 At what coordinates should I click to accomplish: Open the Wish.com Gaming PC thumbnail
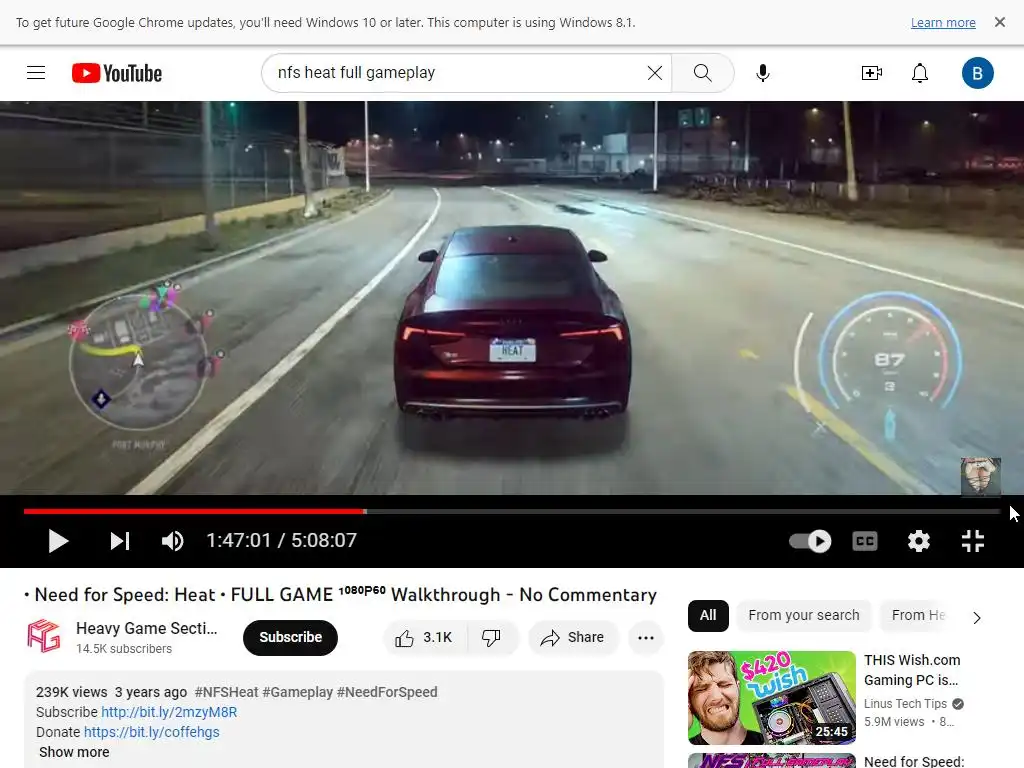click(x=771, y=697)
